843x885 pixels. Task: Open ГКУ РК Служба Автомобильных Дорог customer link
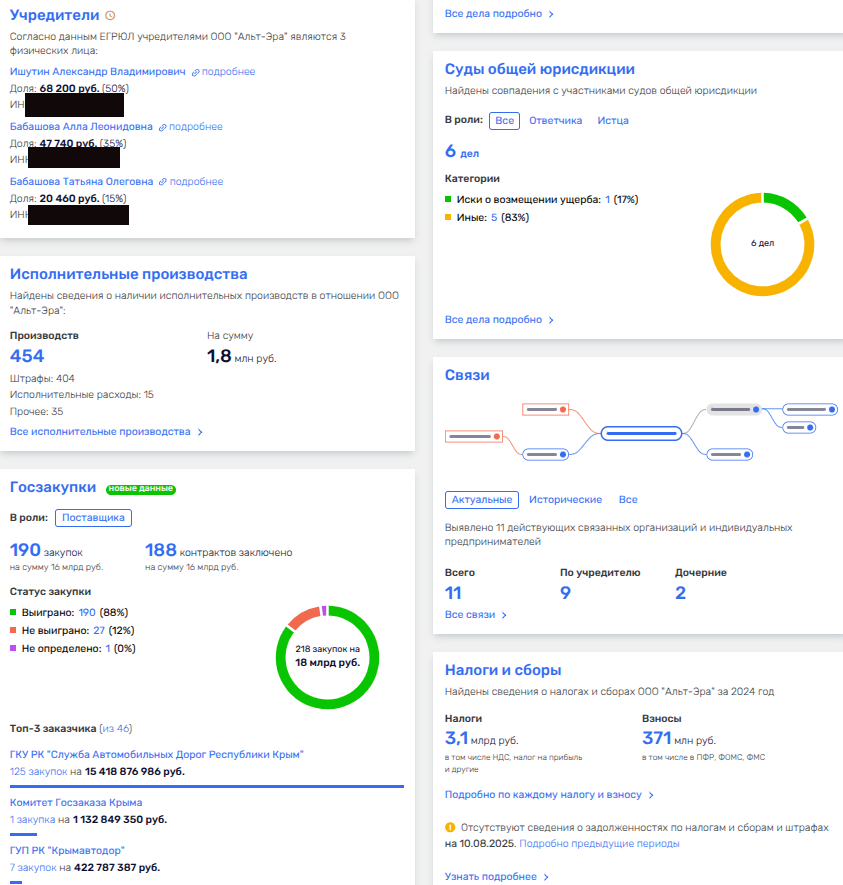point(157,754)
